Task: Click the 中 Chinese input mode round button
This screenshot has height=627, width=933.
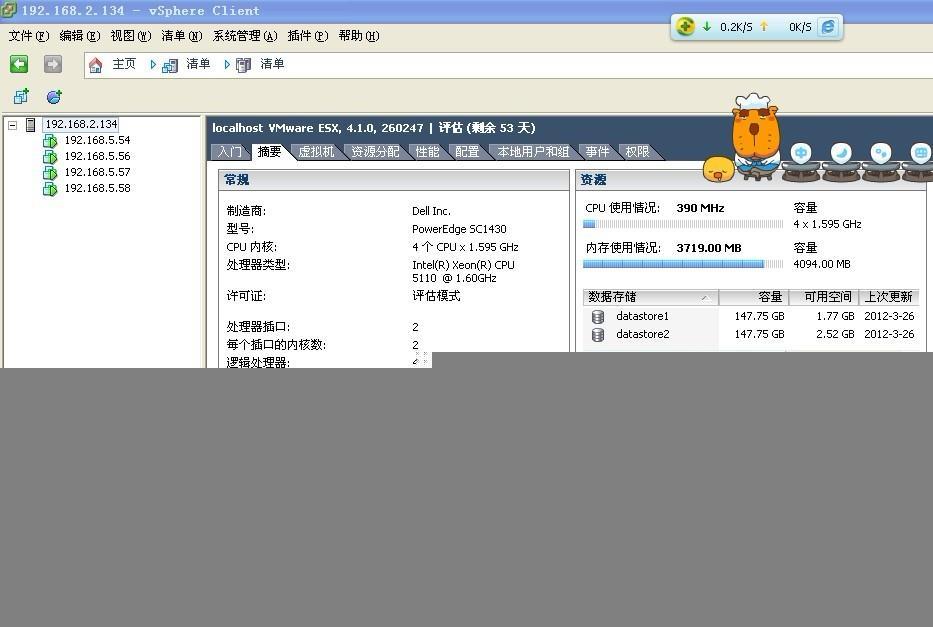Action: click(801, 153)
